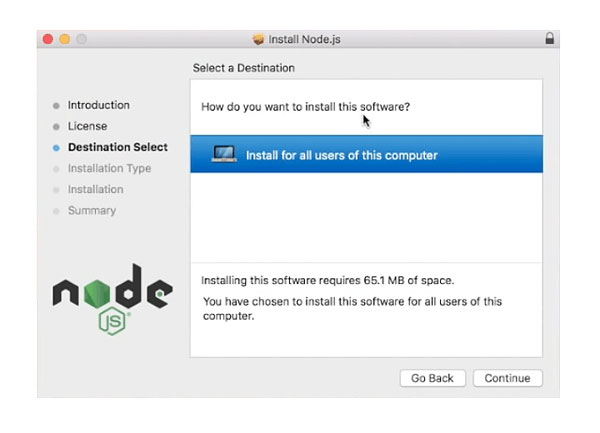This screenshot has height=433, width=600.
Task: Click the Installation Type step
Action: tap(109, 168)
